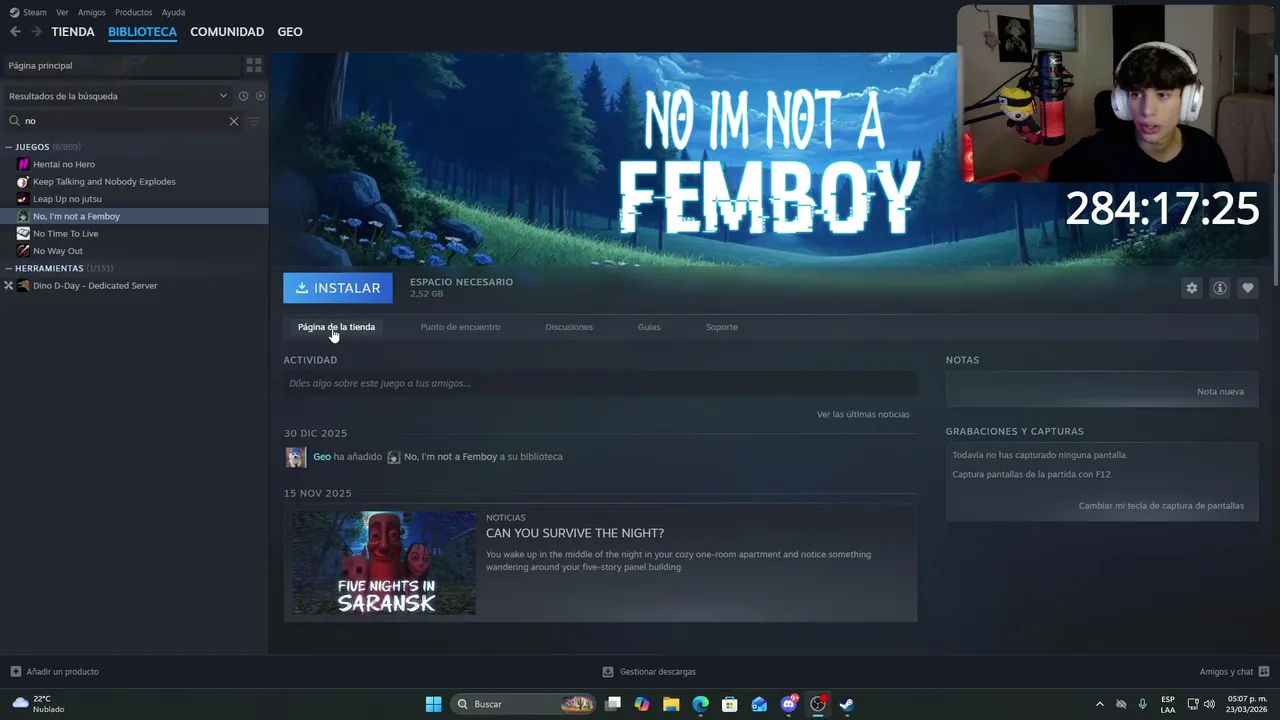Open 'CAN YOU SURVIVE THE NIGHT?' headline

[x=575, y=533]
